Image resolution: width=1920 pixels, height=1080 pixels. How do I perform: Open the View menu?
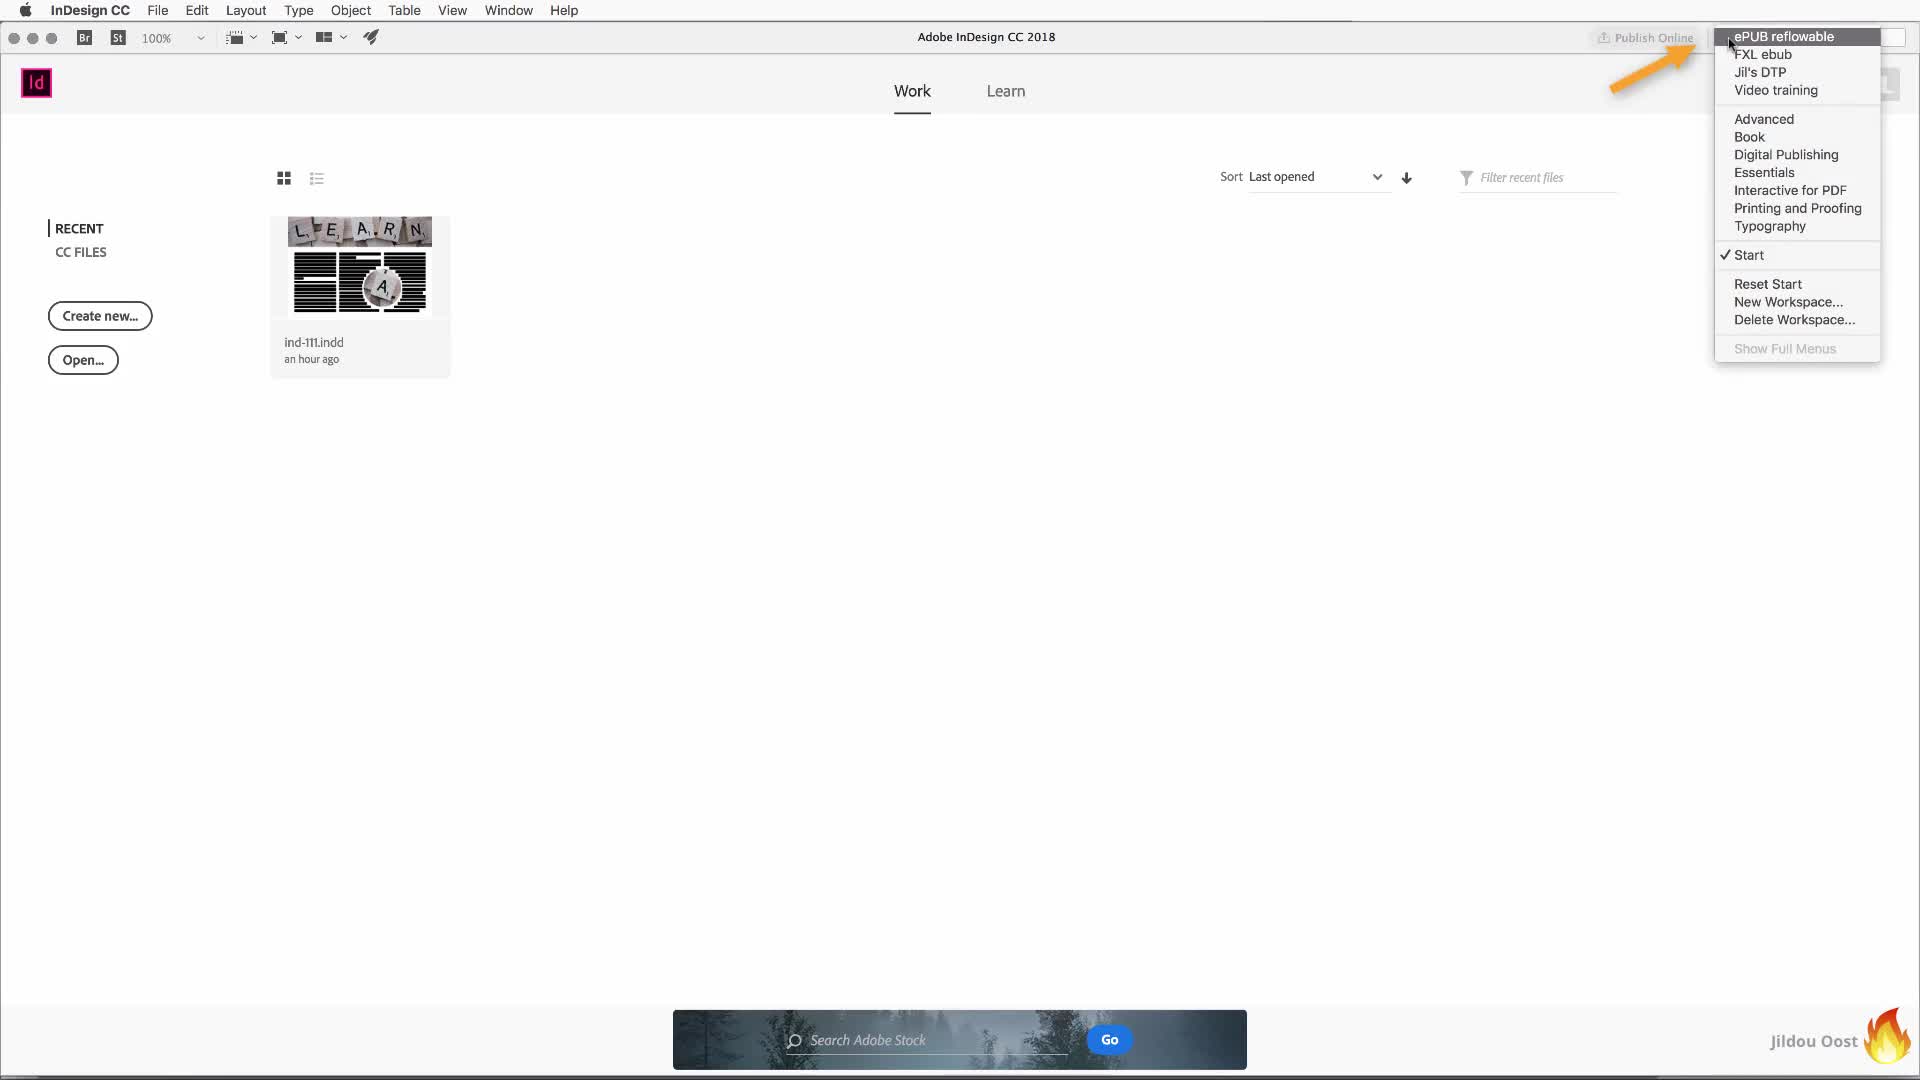tap(452, 10)
